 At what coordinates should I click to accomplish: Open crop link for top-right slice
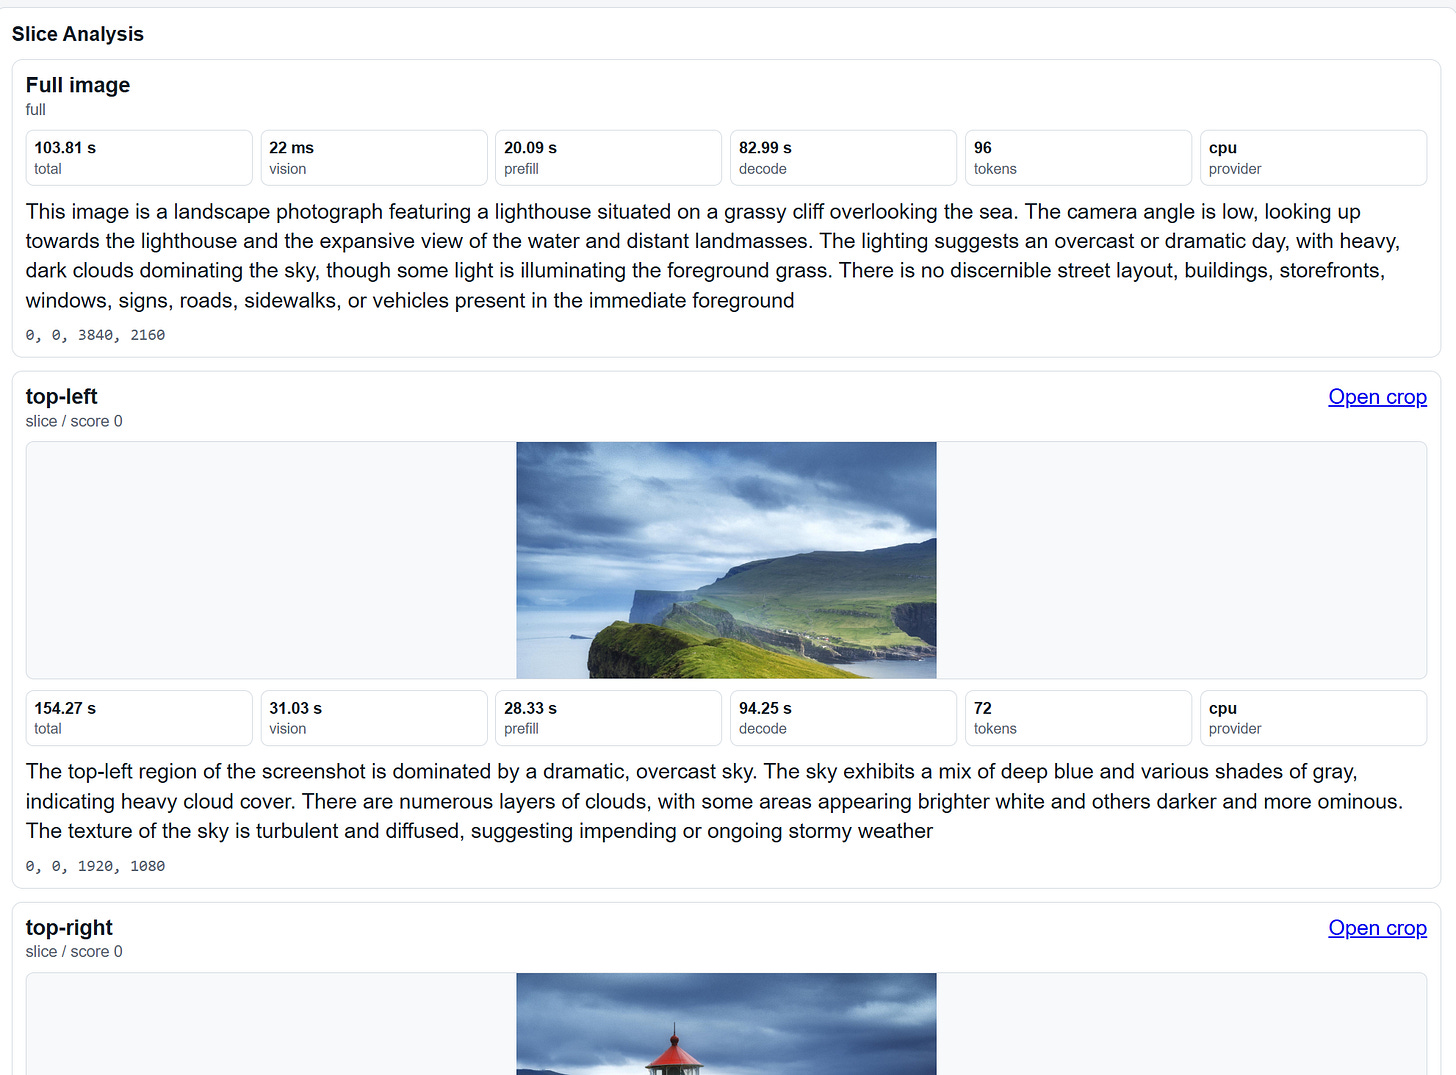(1377, 928)
